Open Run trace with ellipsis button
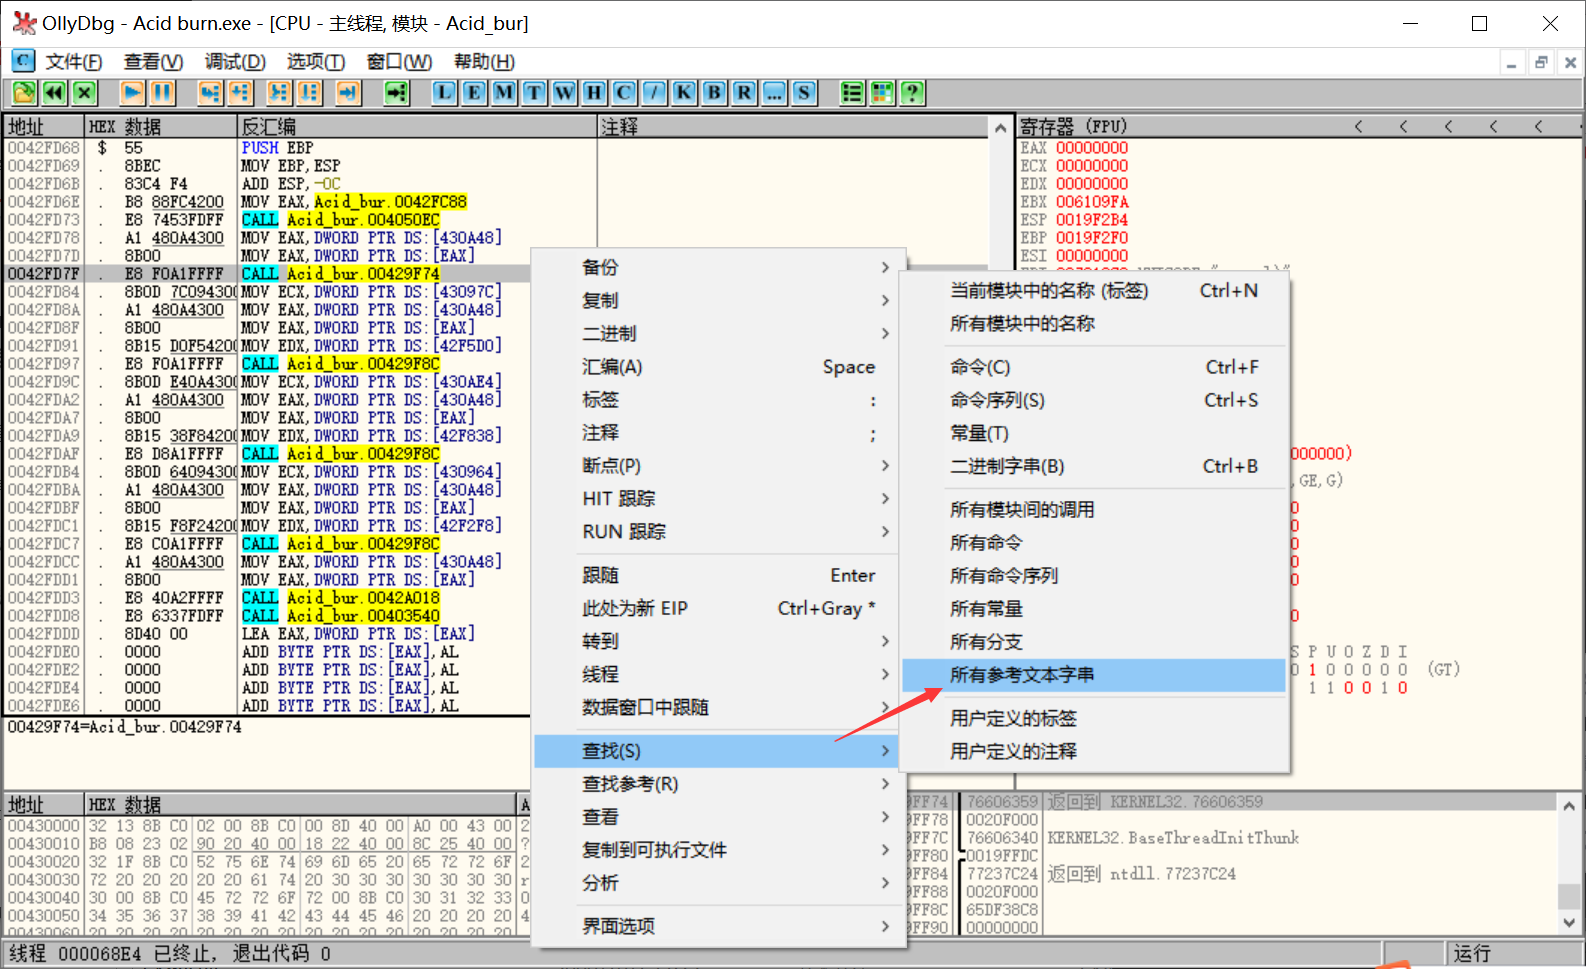This screenshot has height=969, width=1586. pyautogui.click(x=774, y=93)
